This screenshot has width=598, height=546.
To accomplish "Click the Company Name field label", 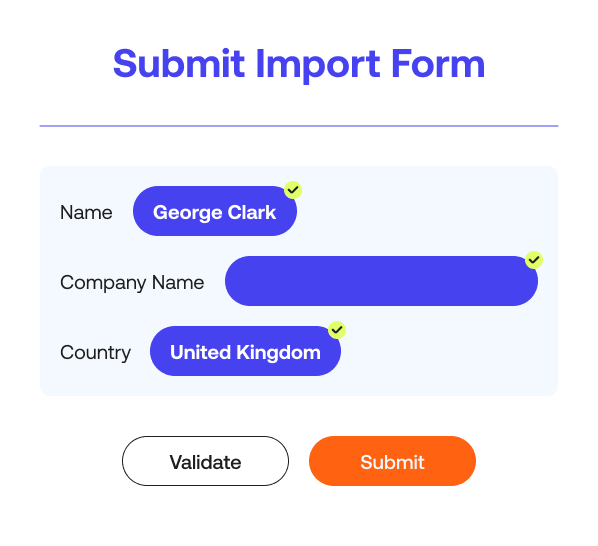I will click(132, 283).
